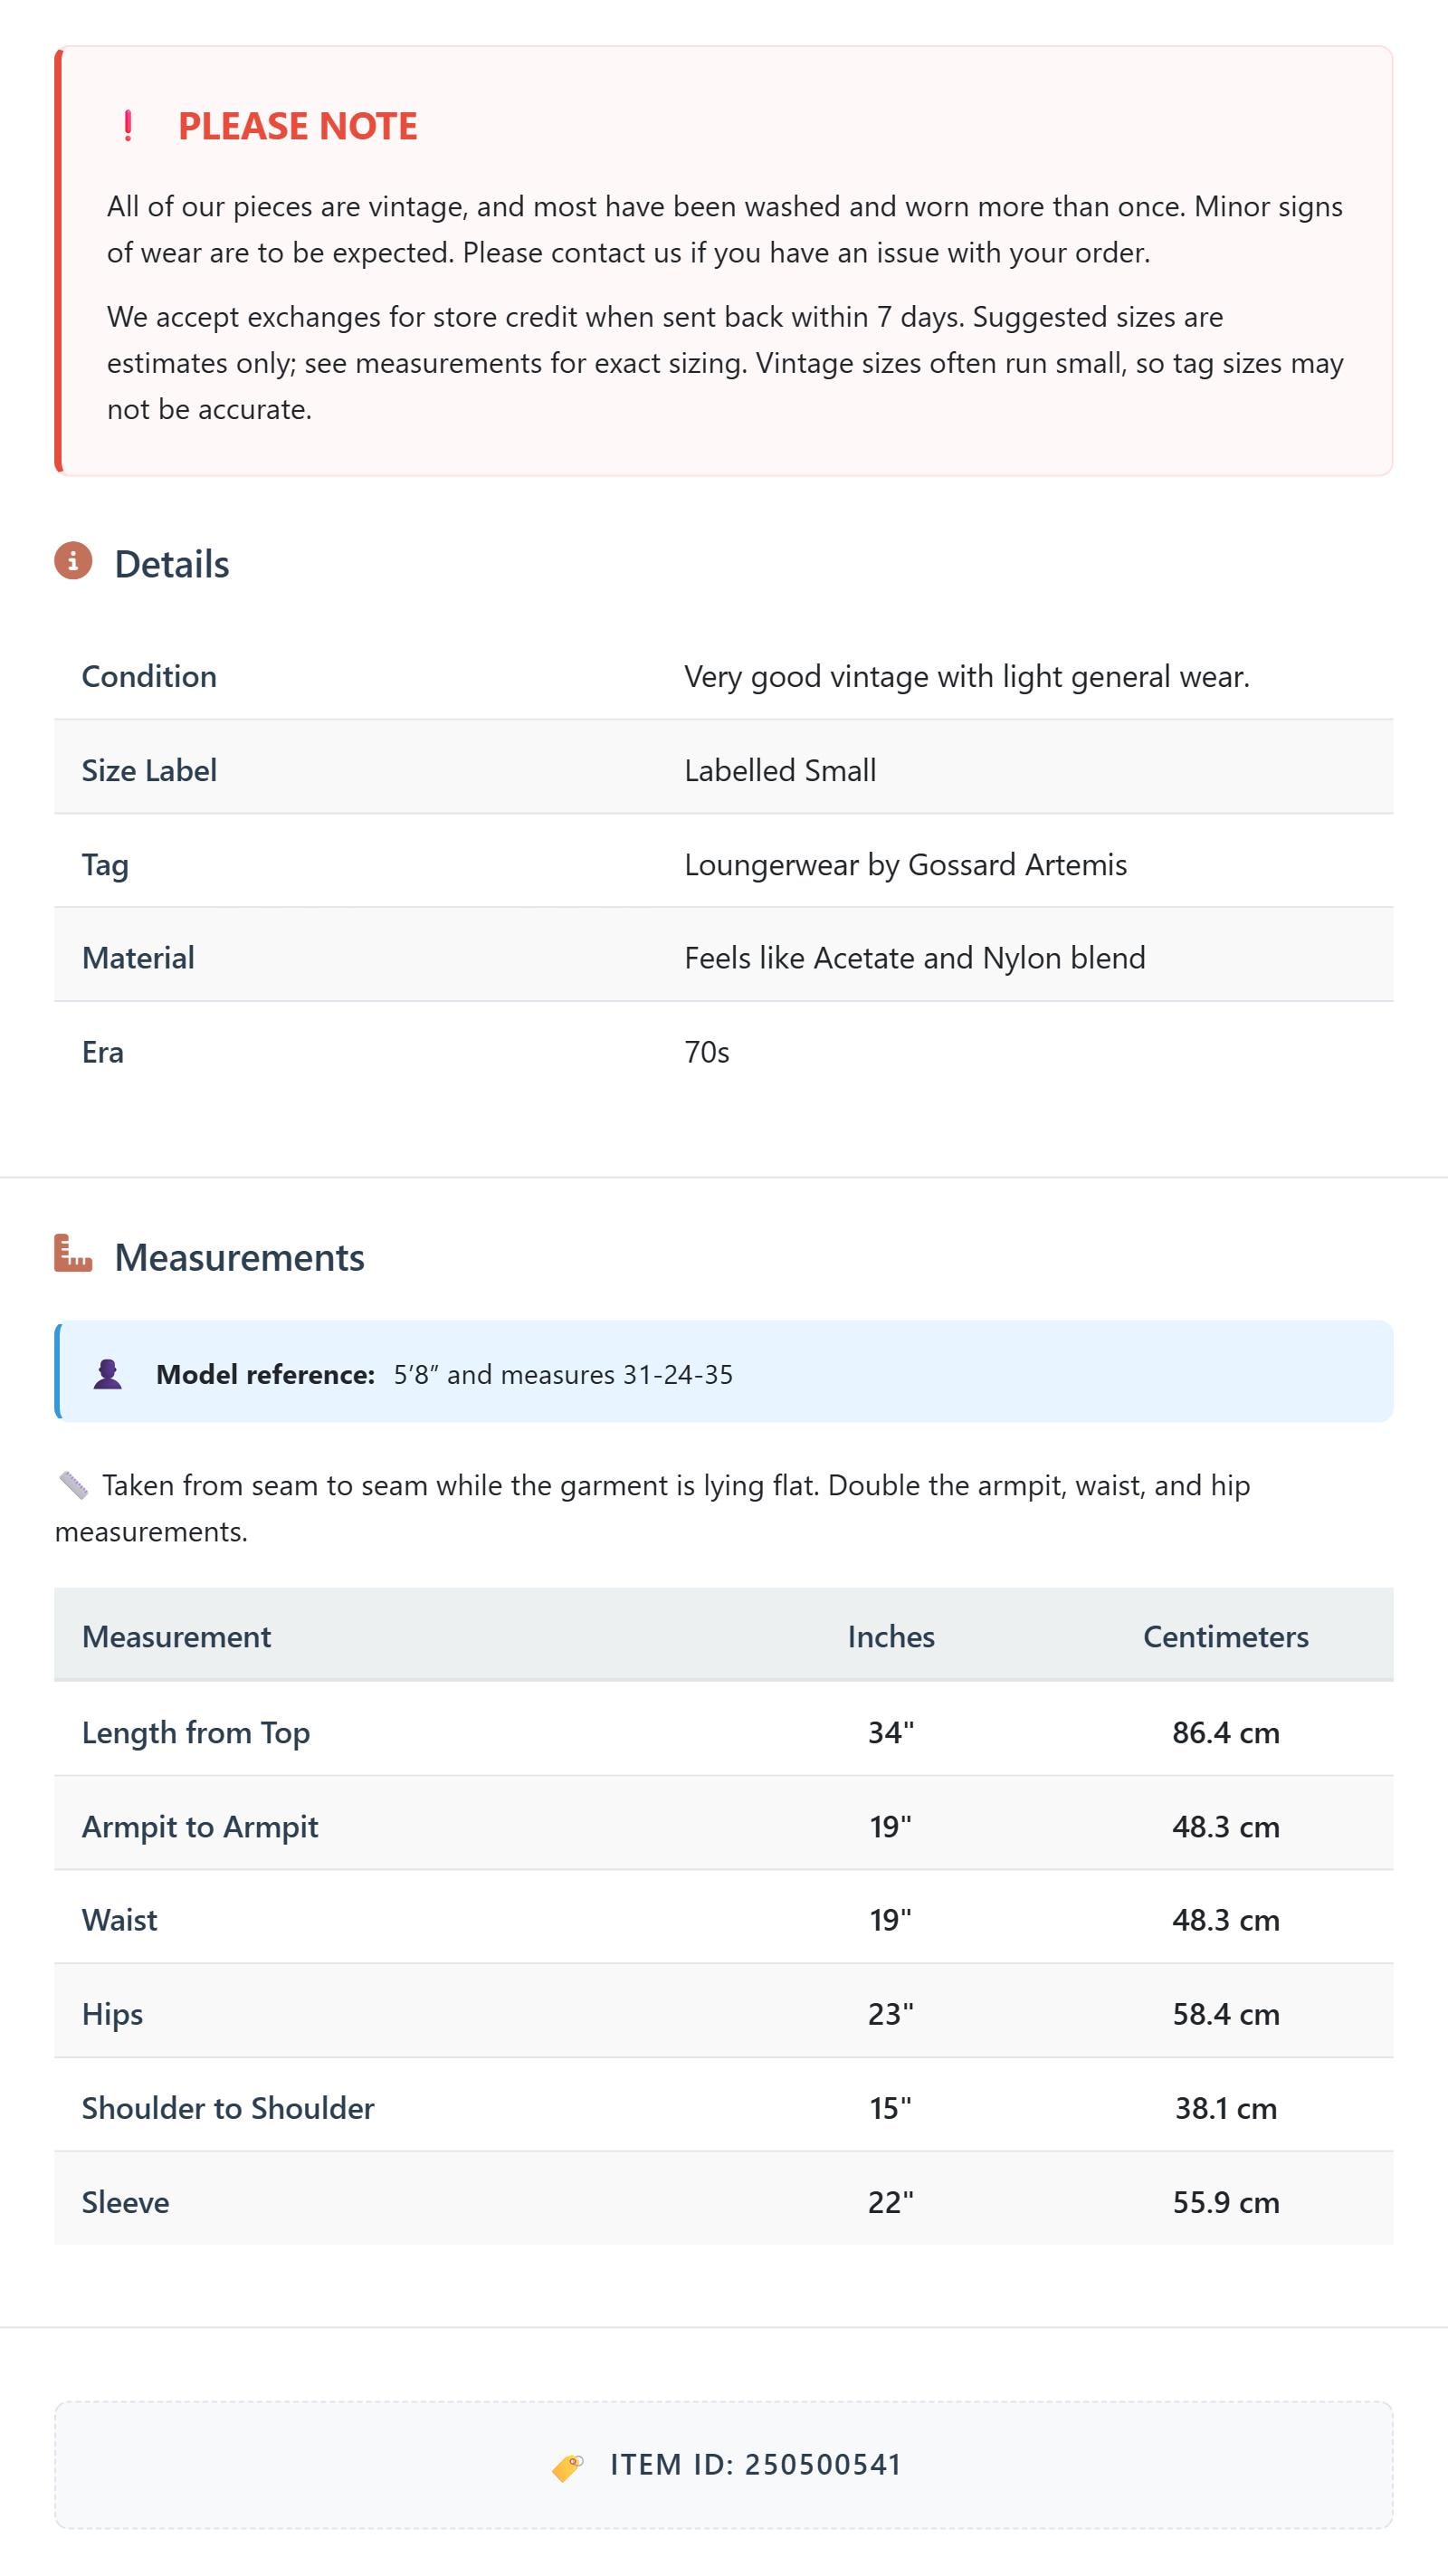Image resolution: width=1448 pixels, height=2576 pixels.
Task: Click the model silhouette icon
Action: pos(108,1374)
